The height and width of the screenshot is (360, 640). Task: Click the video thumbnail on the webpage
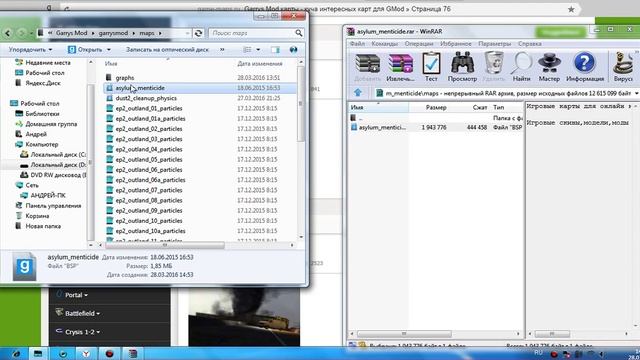tap(244, 317)
